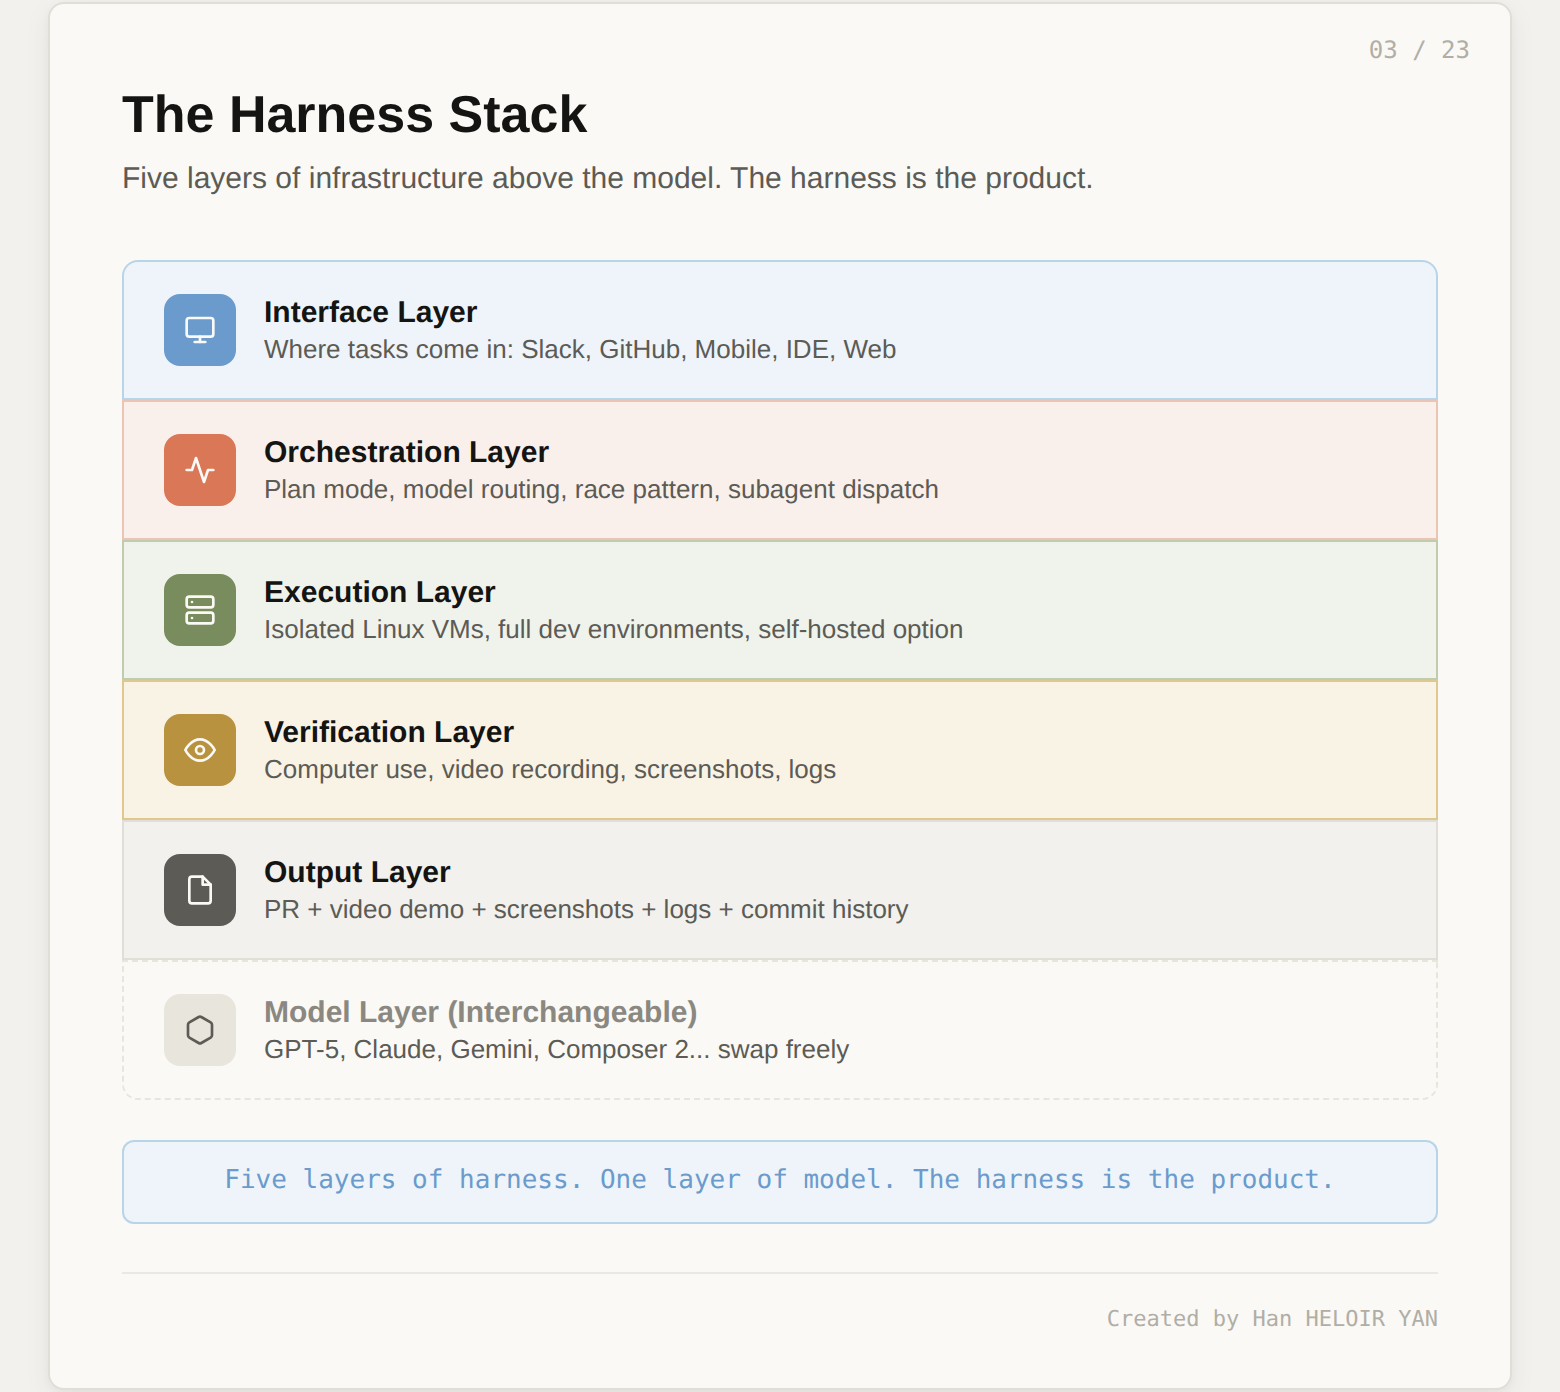The height and width of the screenshot is (1392, 1560).
Task: Click the dark file icon for Output Layer
Action: pyautogui.click(x=200, y=890)
